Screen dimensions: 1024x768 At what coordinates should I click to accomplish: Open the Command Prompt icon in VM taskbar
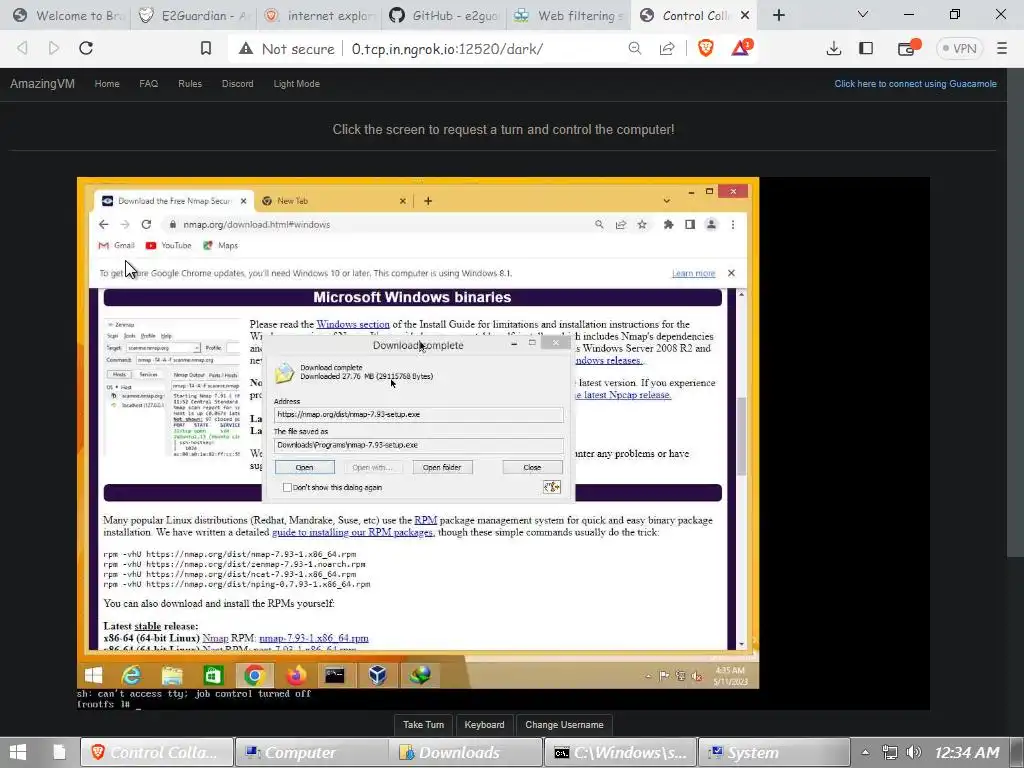point(335,675)
